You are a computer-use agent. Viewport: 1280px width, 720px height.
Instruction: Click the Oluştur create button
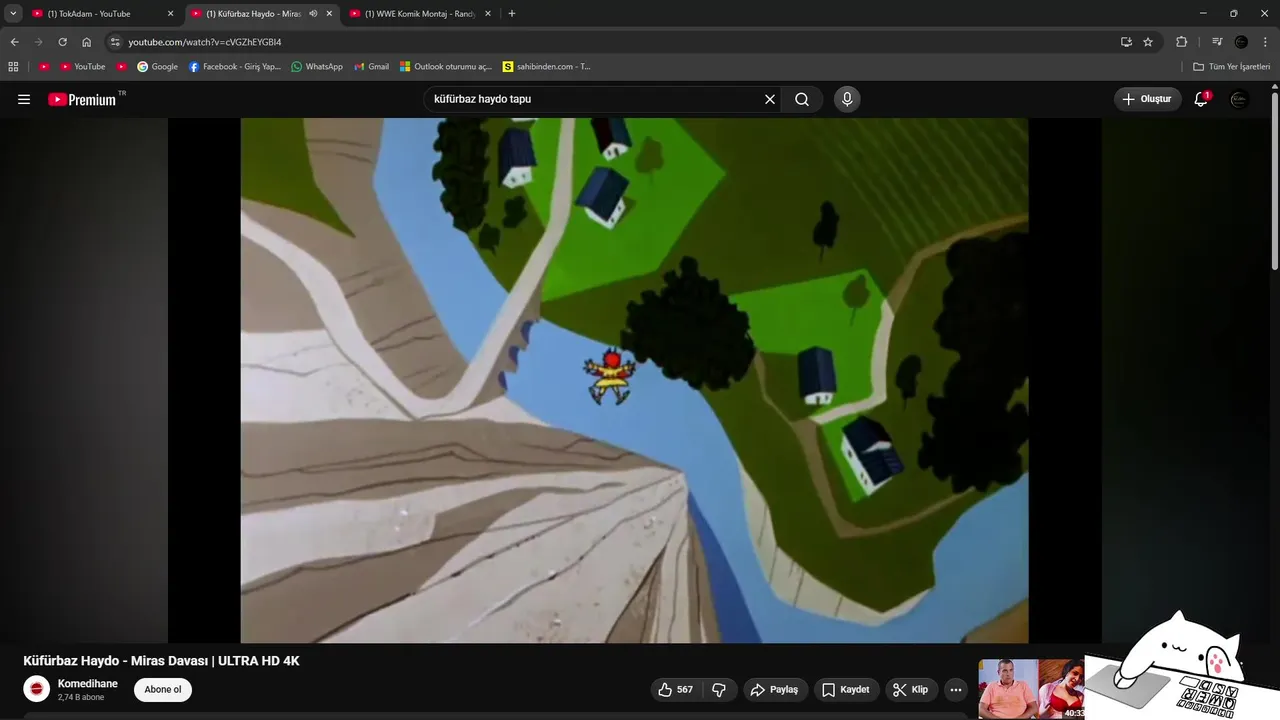[x=1147, y=99]
